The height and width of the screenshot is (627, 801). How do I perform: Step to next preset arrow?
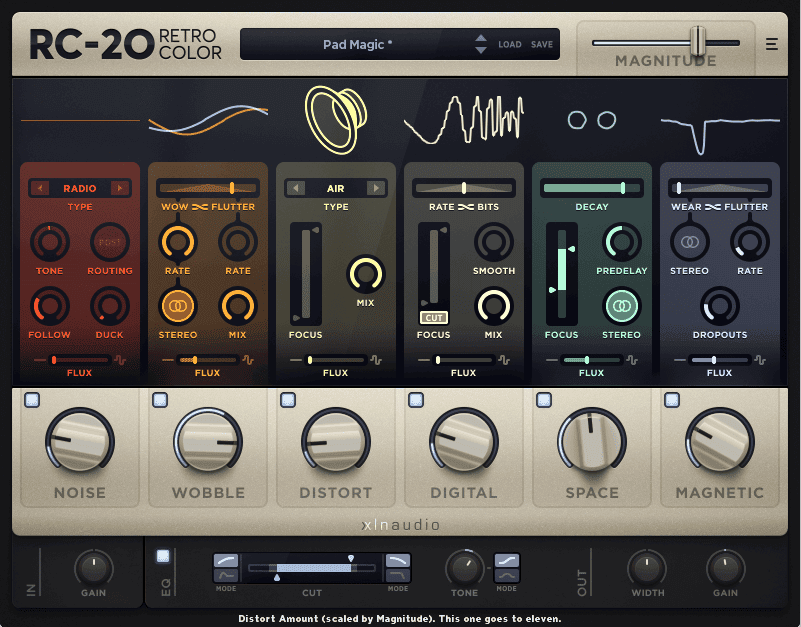point(481,50)
